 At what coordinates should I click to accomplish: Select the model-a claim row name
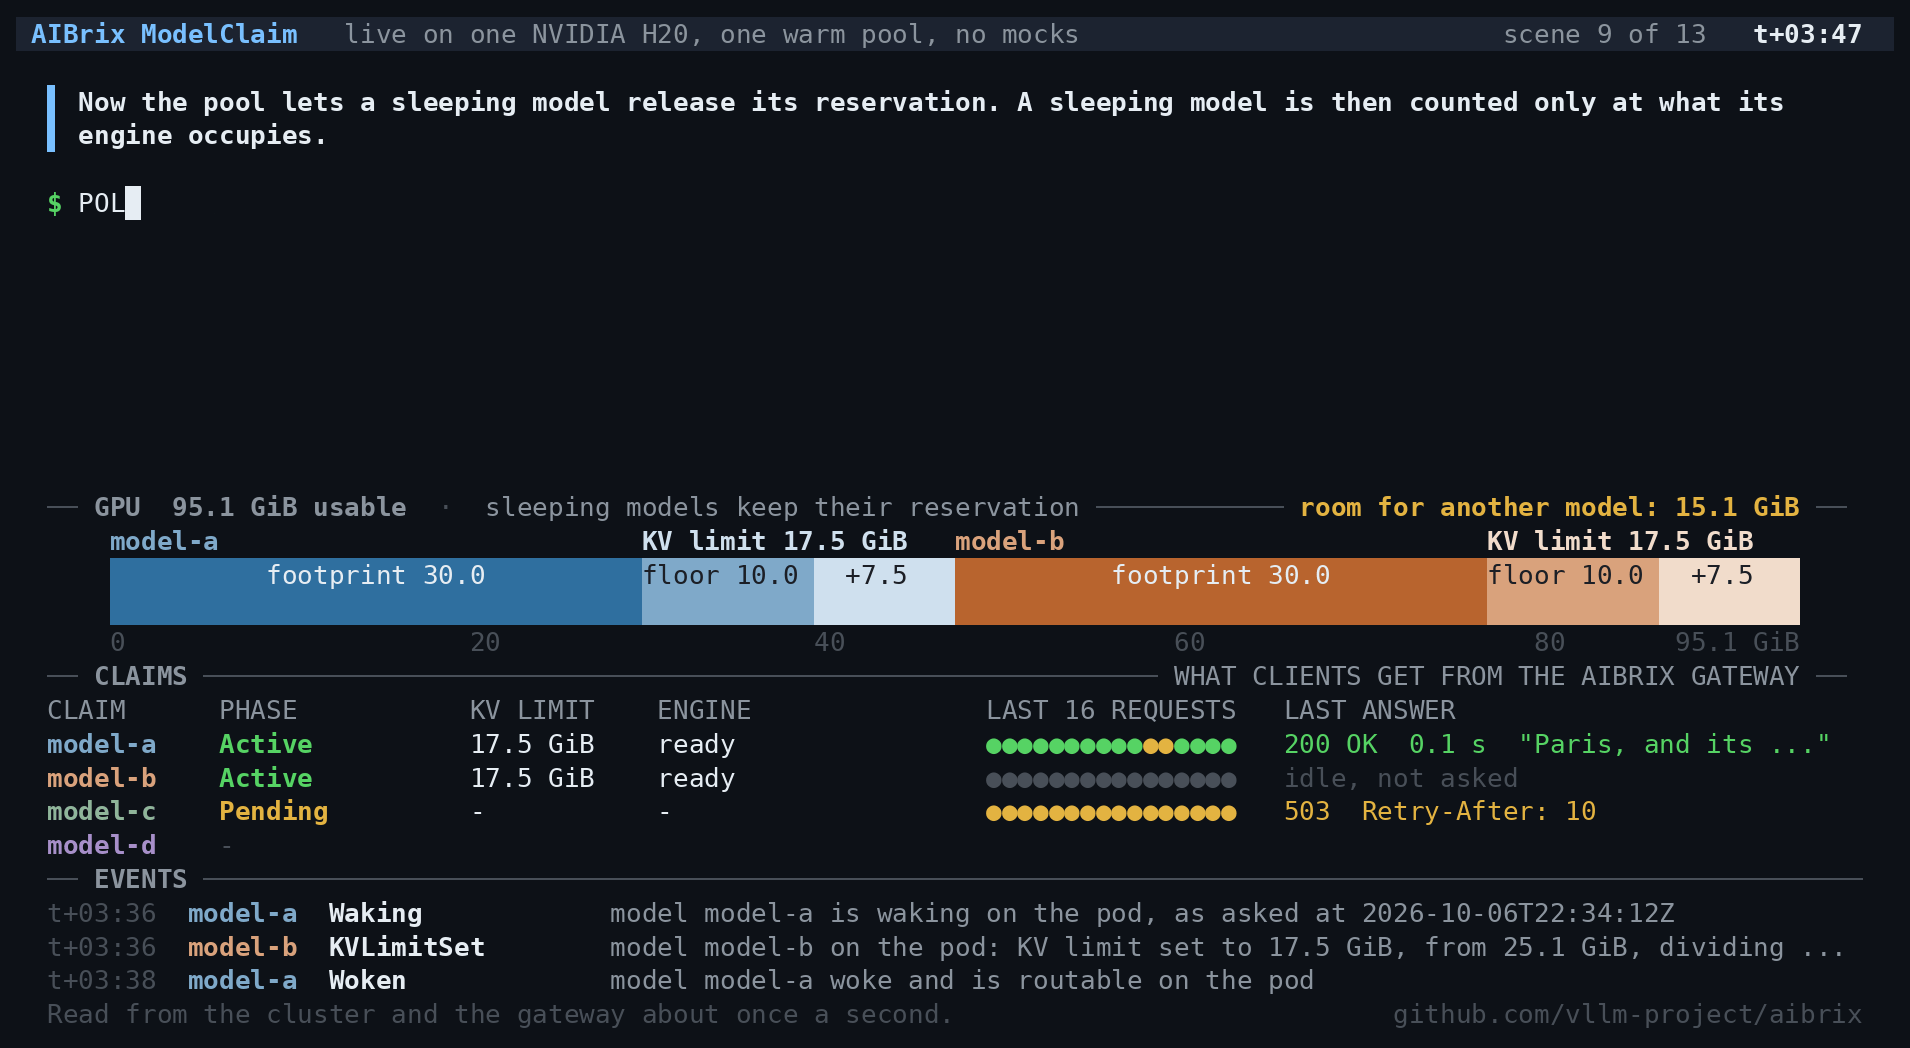click(x=101, y=744)
